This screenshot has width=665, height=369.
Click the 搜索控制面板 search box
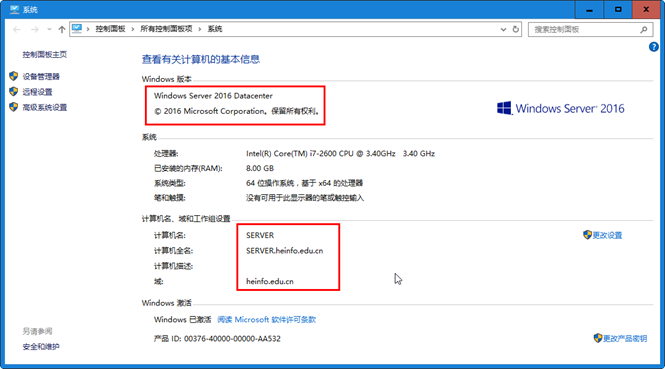590,29
